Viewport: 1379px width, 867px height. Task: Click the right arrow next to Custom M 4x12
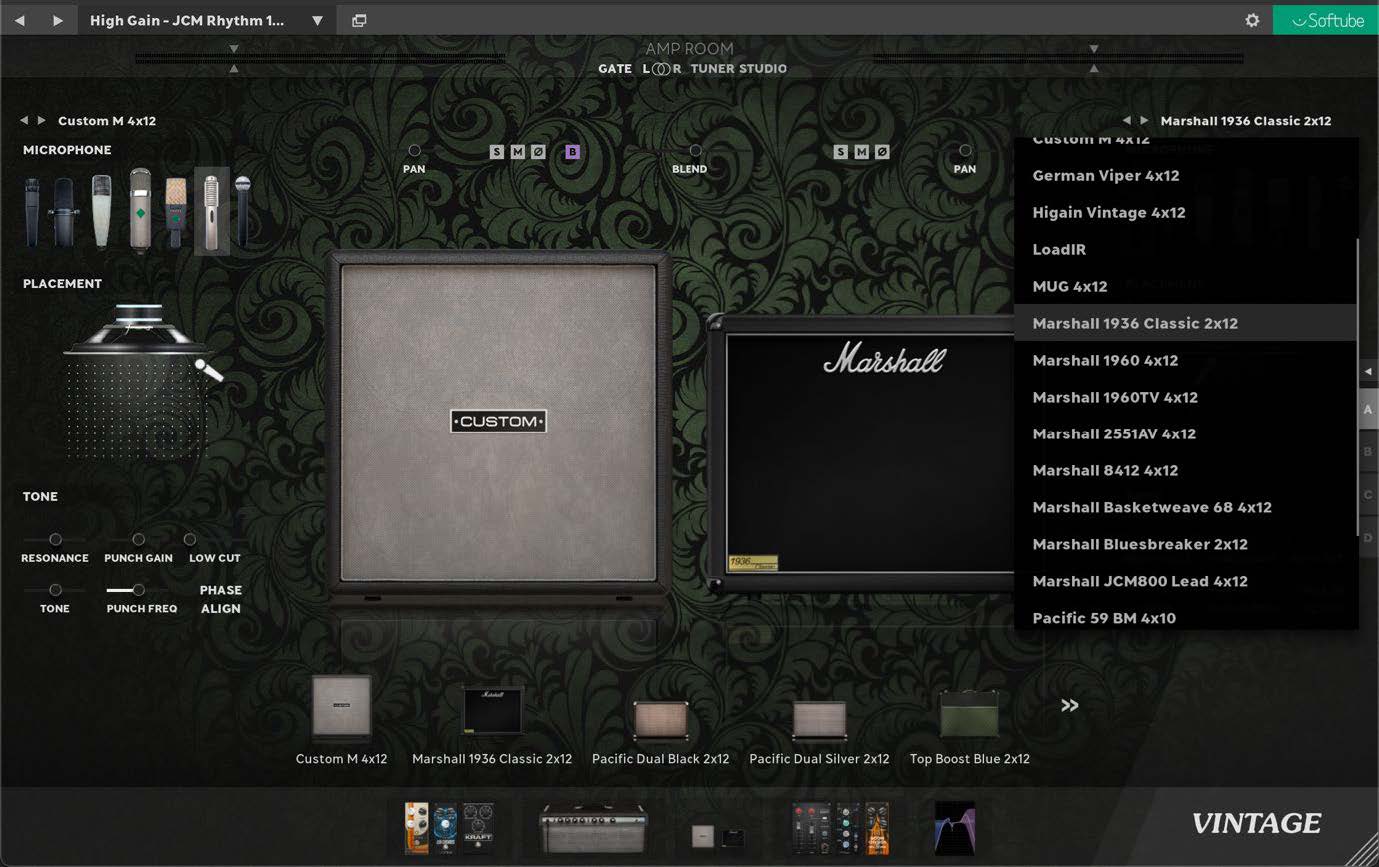[x=42, y=120]
